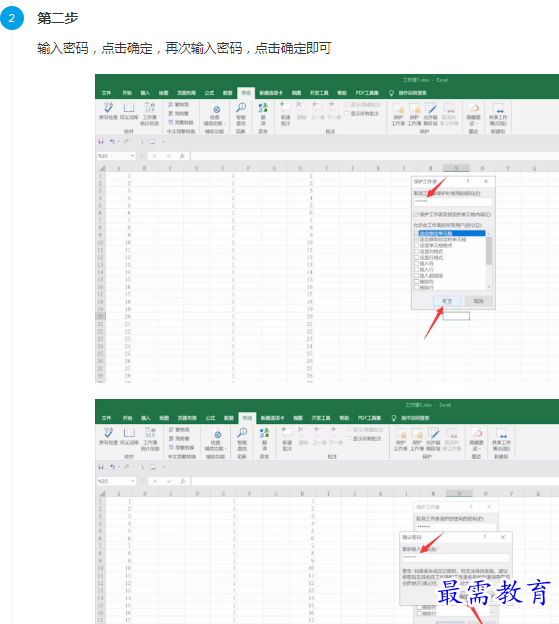Image resolution: width=559 pixels, height=624 pixels.
Task: Open Name Box dropdown in first screenshot
Action: pos(132,156)
